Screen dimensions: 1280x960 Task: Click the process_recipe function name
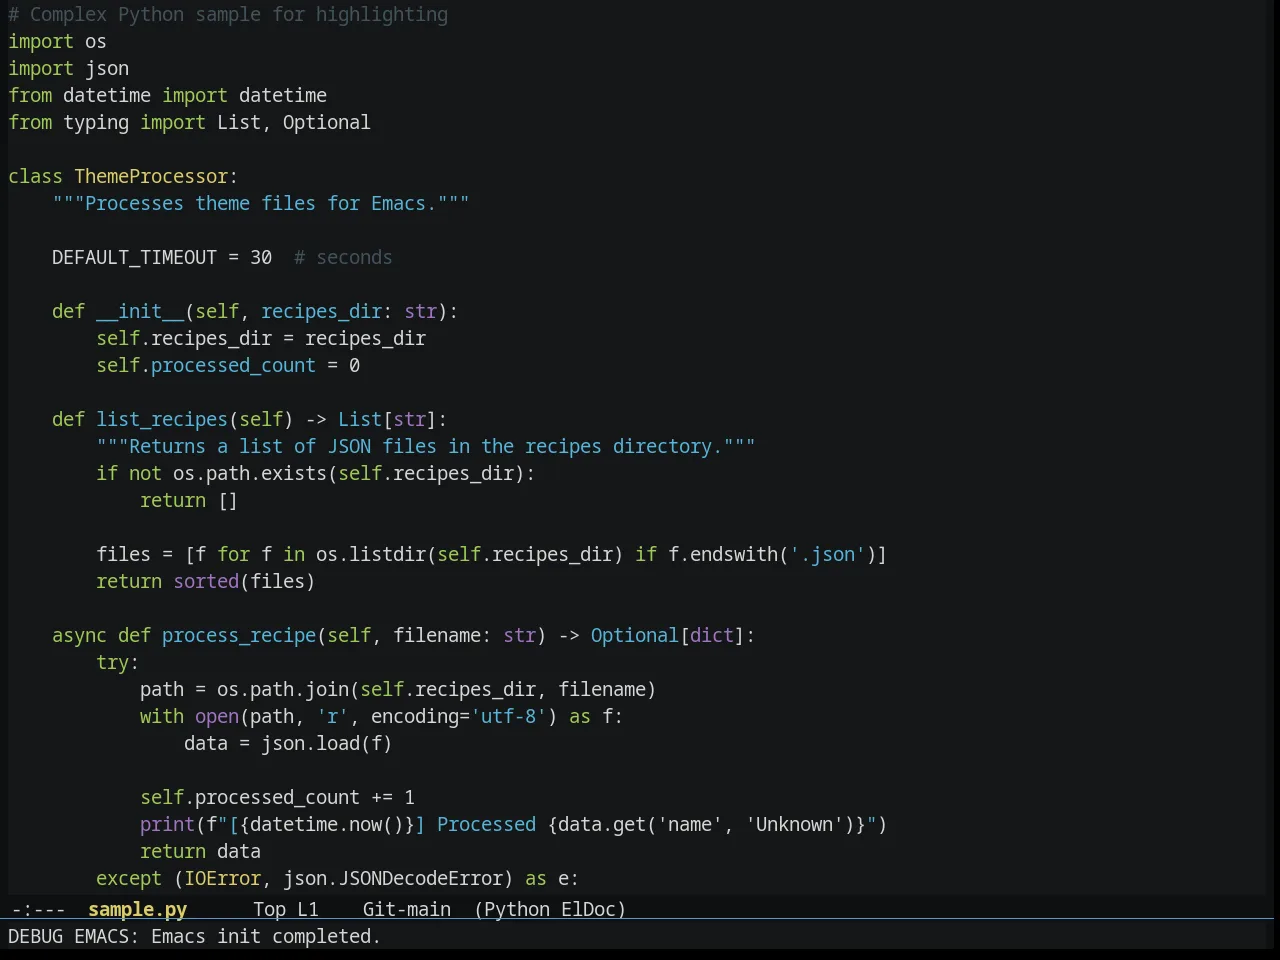(x=239, y=635)
